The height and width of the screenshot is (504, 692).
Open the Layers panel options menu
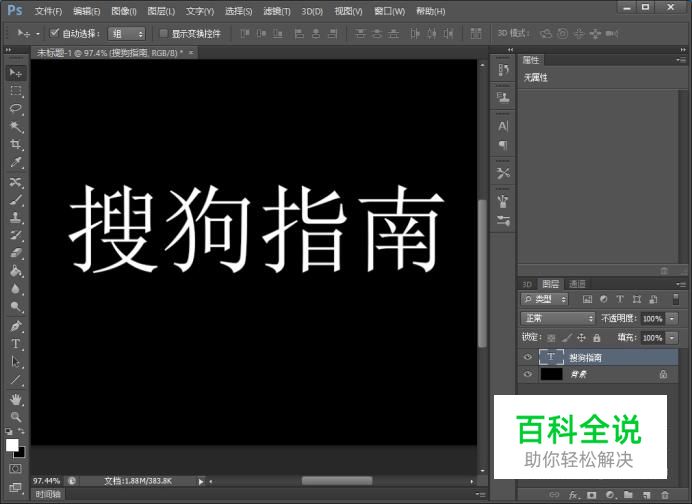(681, 284)
